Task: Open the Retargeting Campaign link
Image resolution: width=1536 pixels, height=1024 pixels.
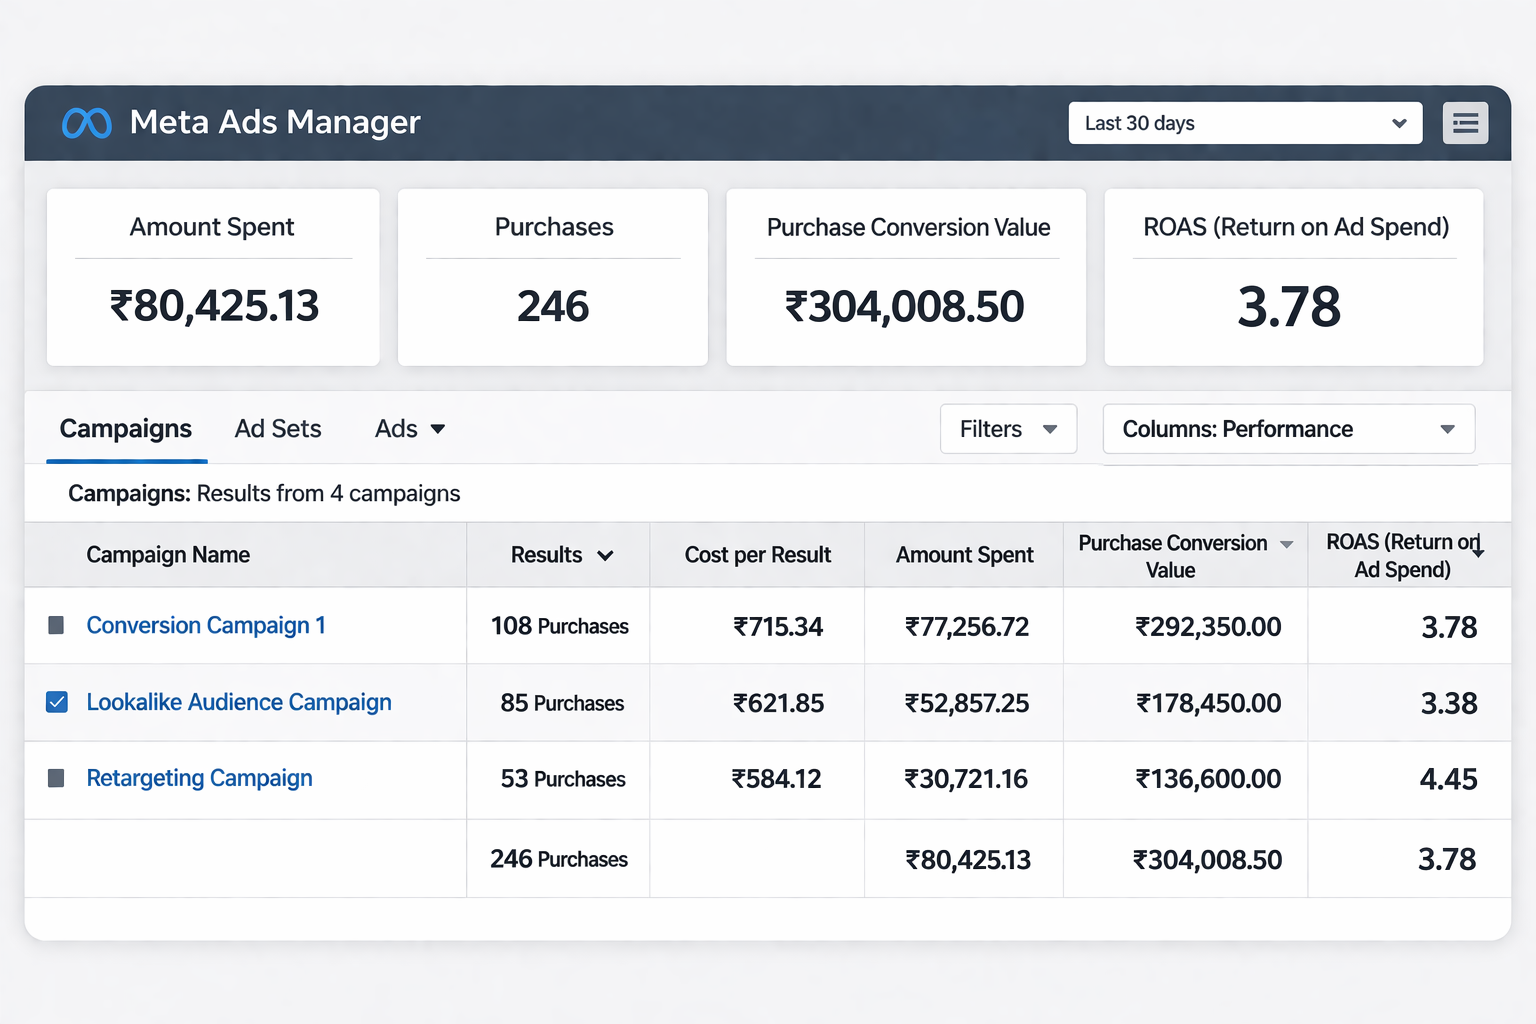Action: pos(199,778)
